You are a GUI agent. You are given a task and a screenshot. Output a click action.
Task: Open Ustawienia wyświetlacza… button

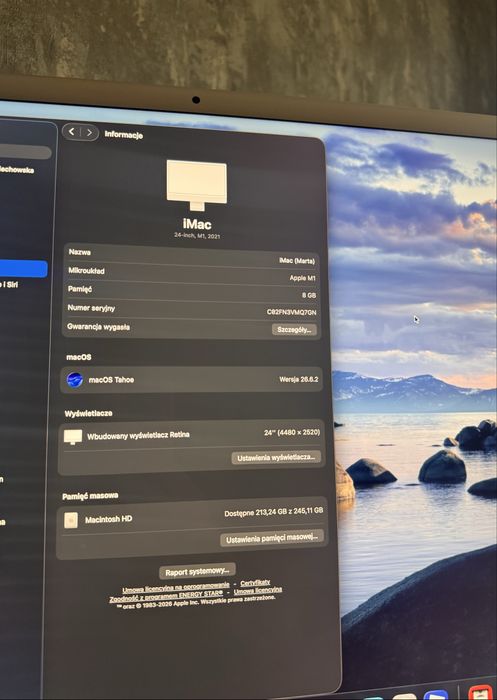[276, 458]
